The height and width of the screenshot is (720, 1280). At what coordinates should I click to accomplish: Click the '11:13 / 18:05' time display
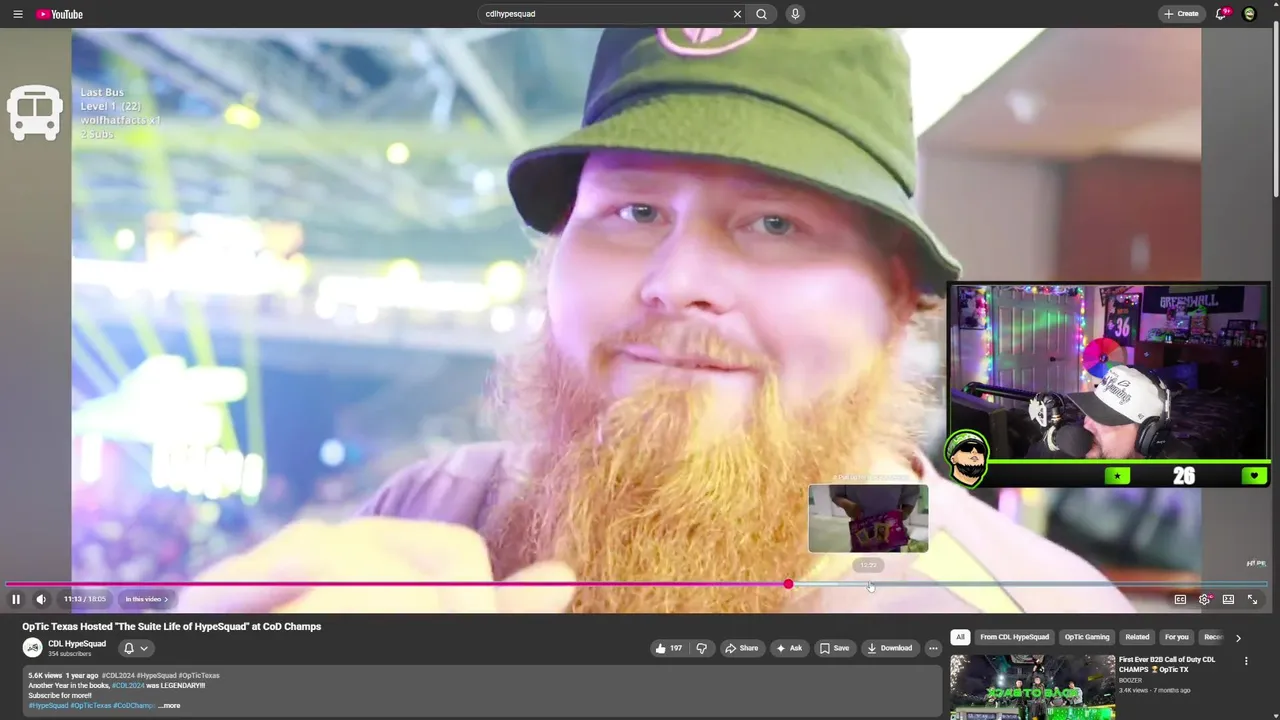point(84,599)
